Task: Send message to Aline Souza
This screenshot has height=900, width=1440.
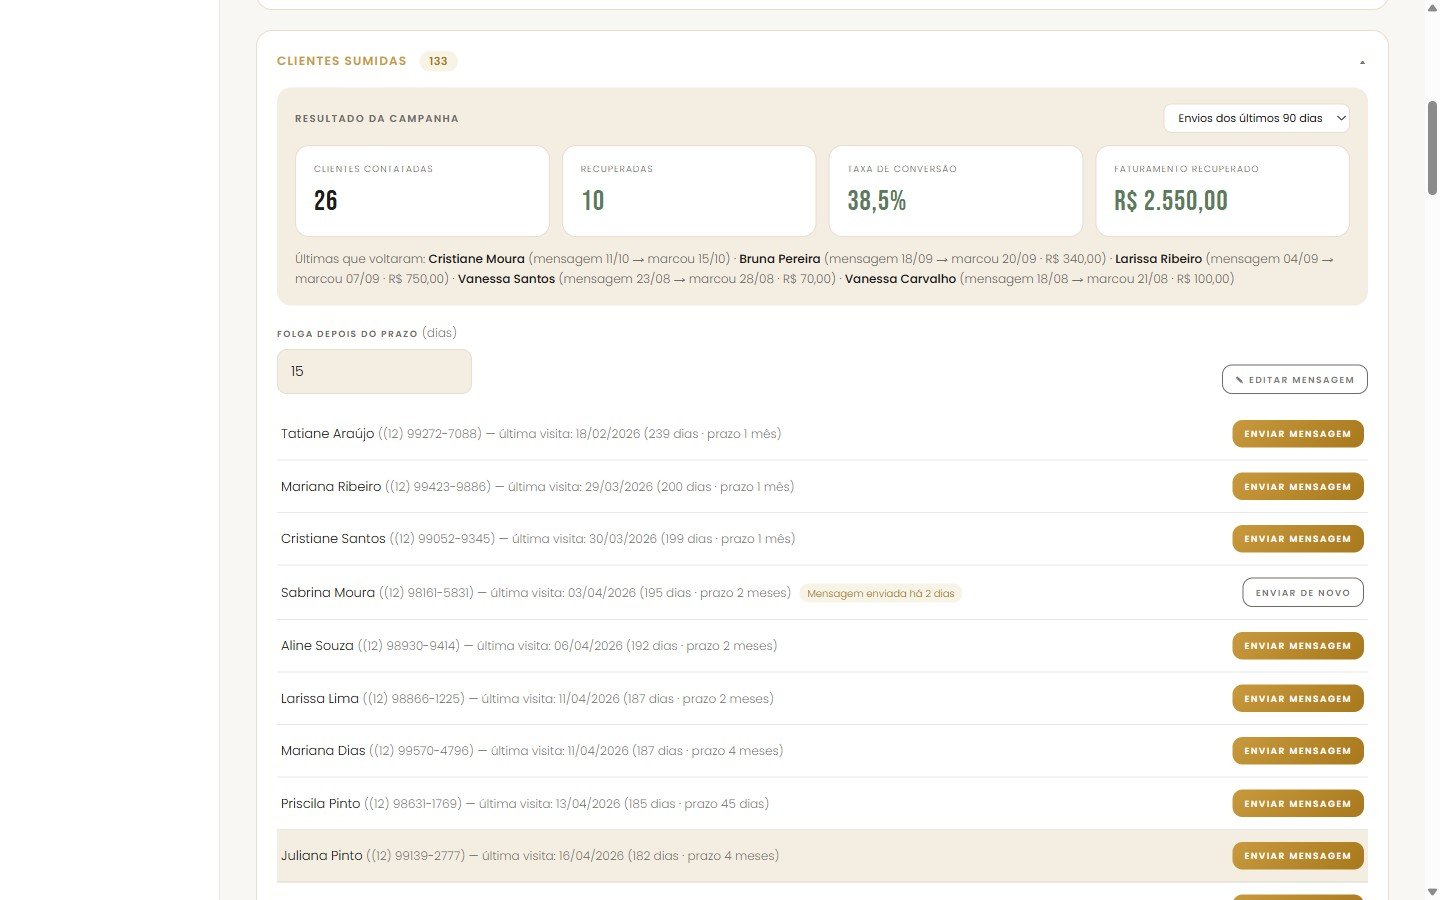Action: click(x=1297, y=646)
